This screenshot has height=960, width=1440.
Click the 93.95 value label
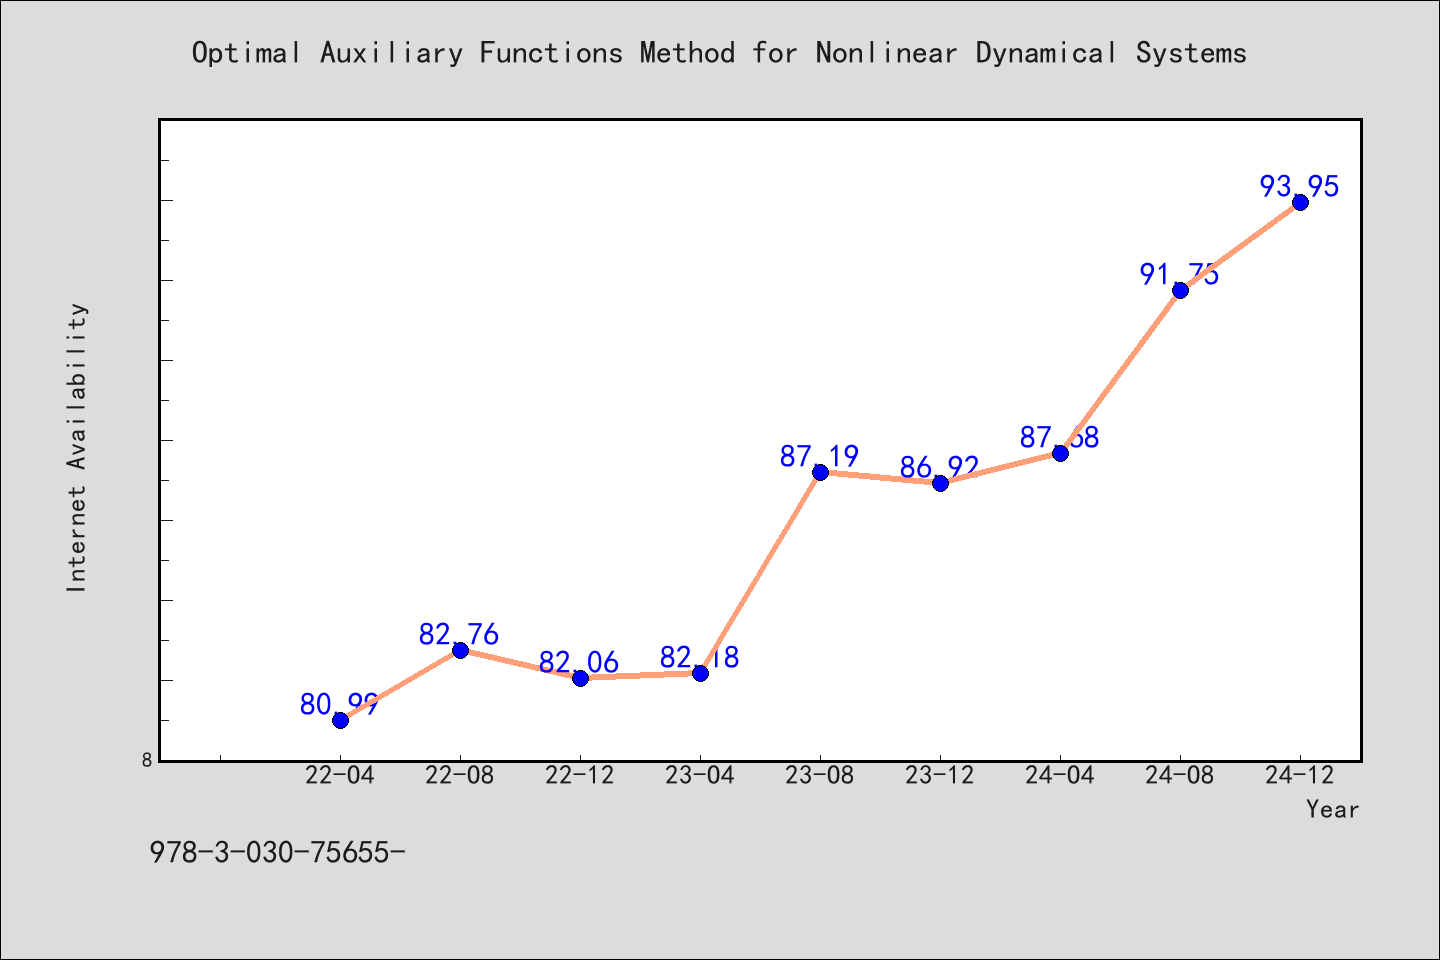1300,187
